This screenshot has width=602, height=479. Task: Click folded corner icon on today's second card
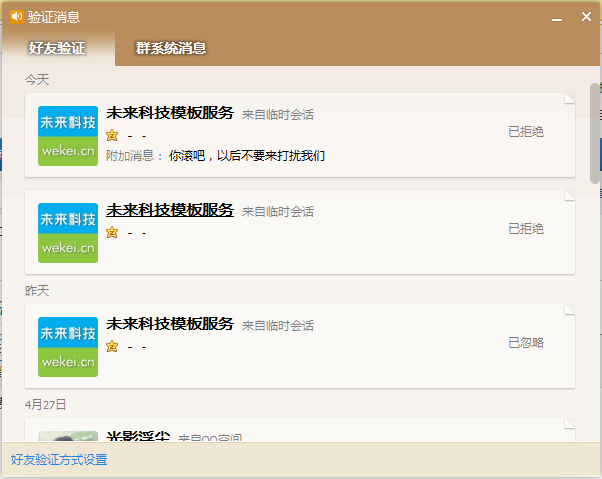coord(569,196)
